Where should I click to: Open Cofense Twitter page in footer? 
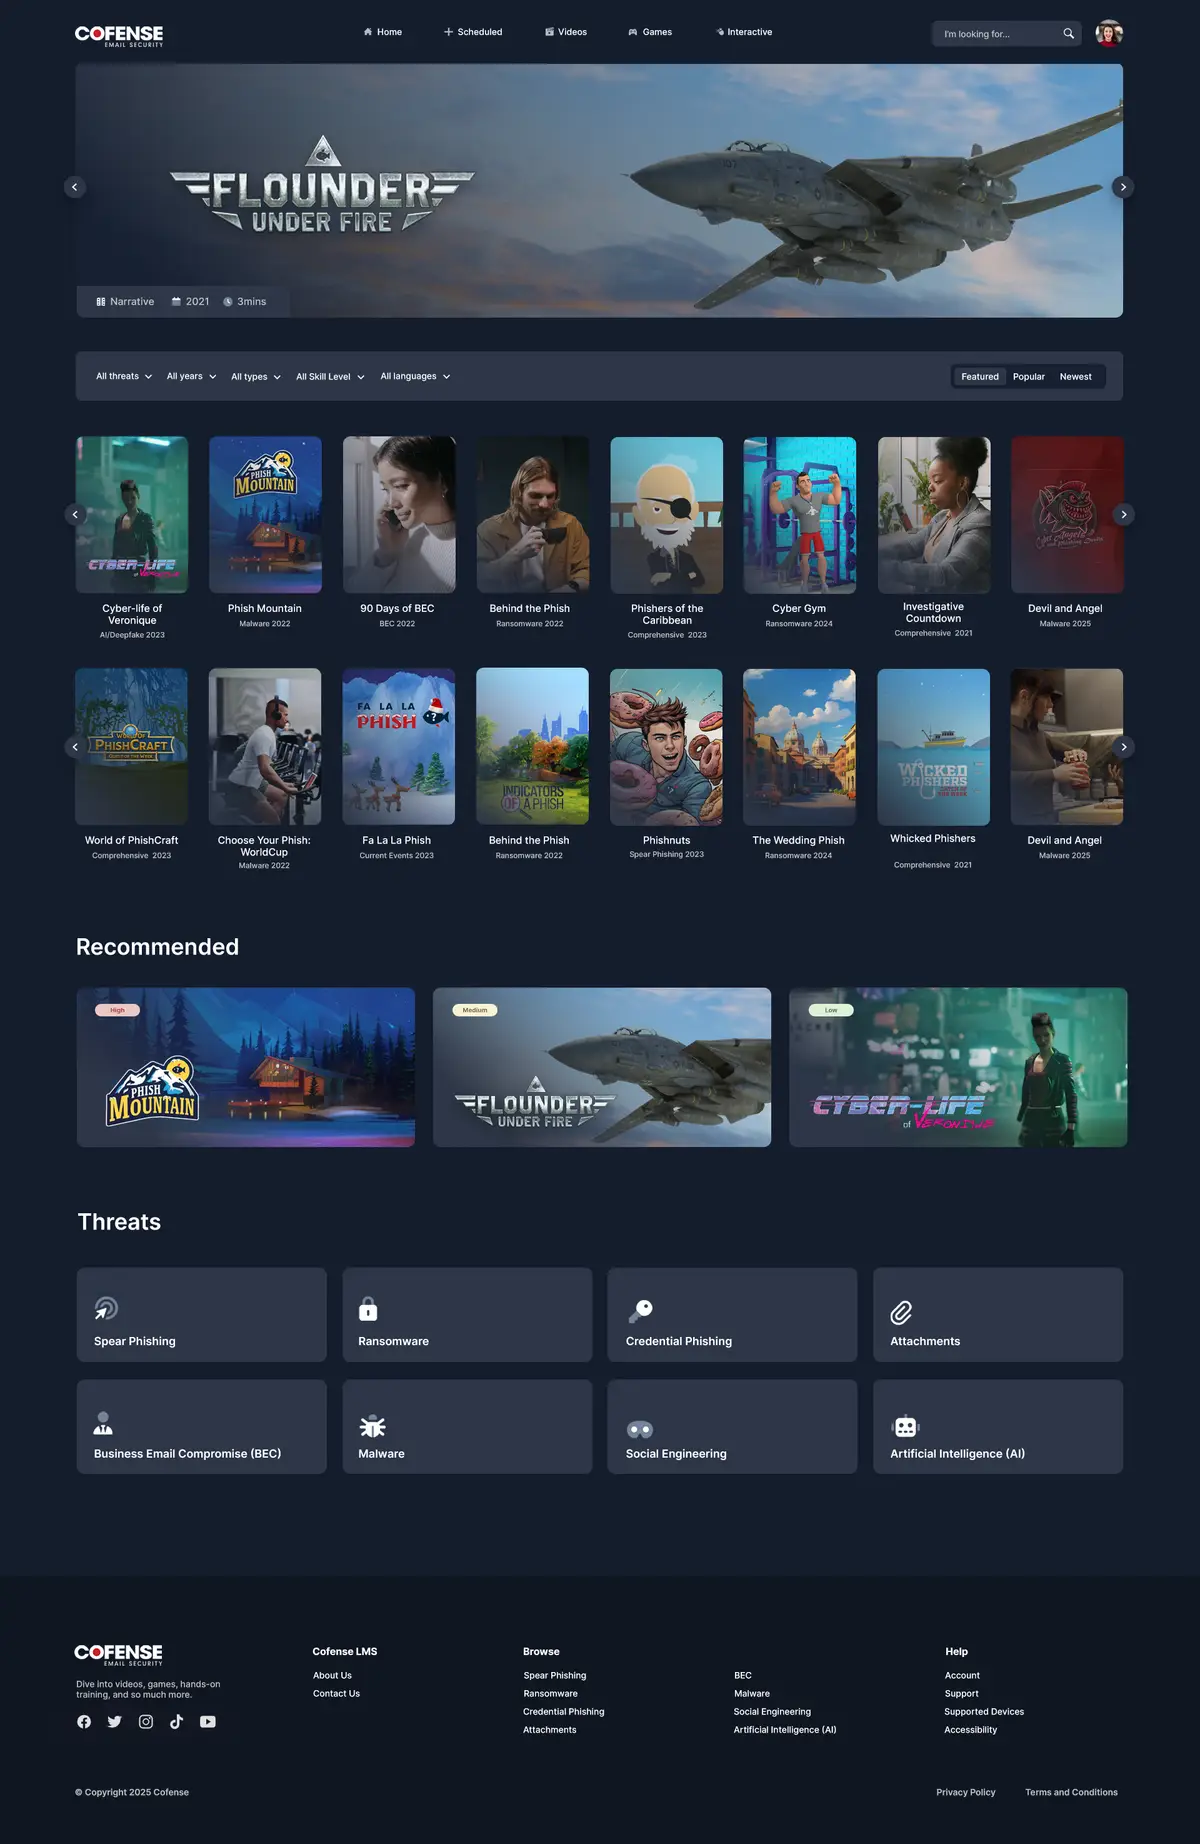(115, 1722)
